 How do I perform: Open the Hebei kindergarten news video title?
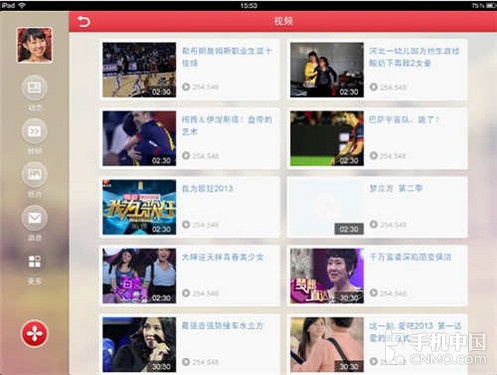(414, 57)
